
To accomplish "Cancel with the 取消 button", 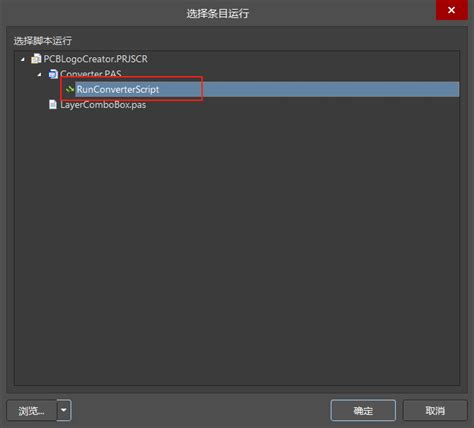I will point(435,410).
